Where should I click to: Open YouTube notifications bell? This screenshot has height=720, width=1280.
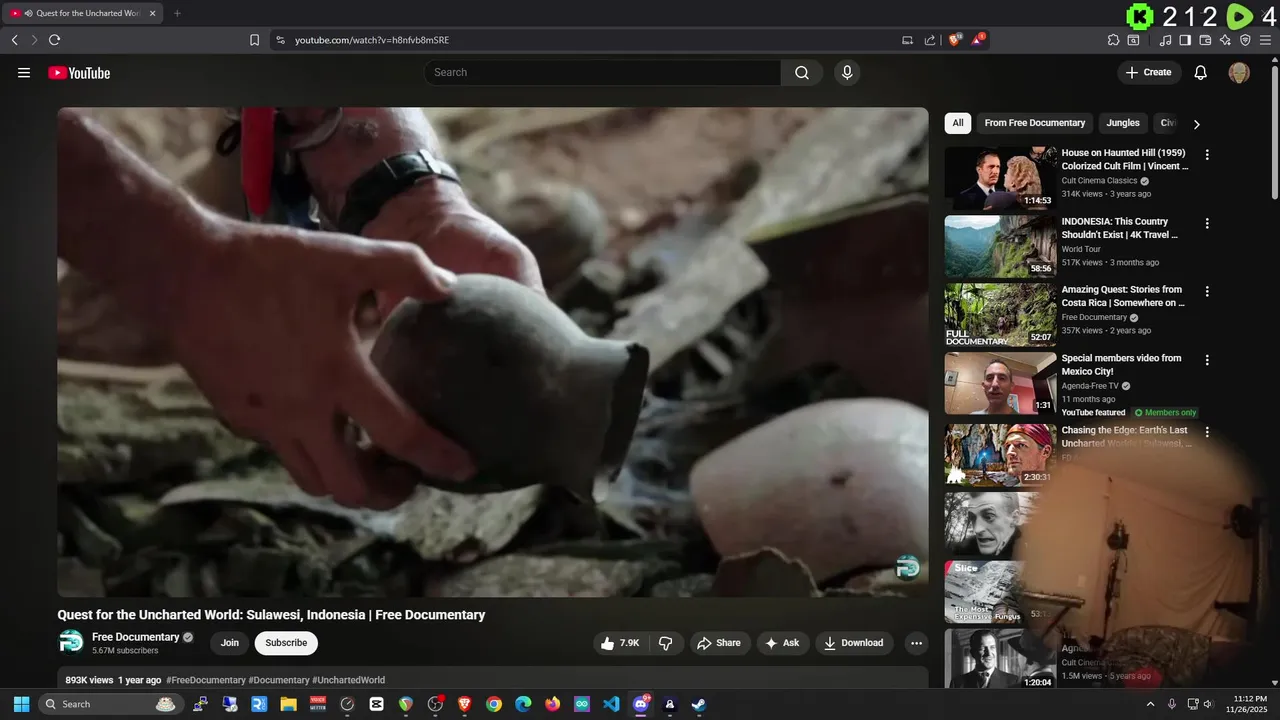[1201, 72]
